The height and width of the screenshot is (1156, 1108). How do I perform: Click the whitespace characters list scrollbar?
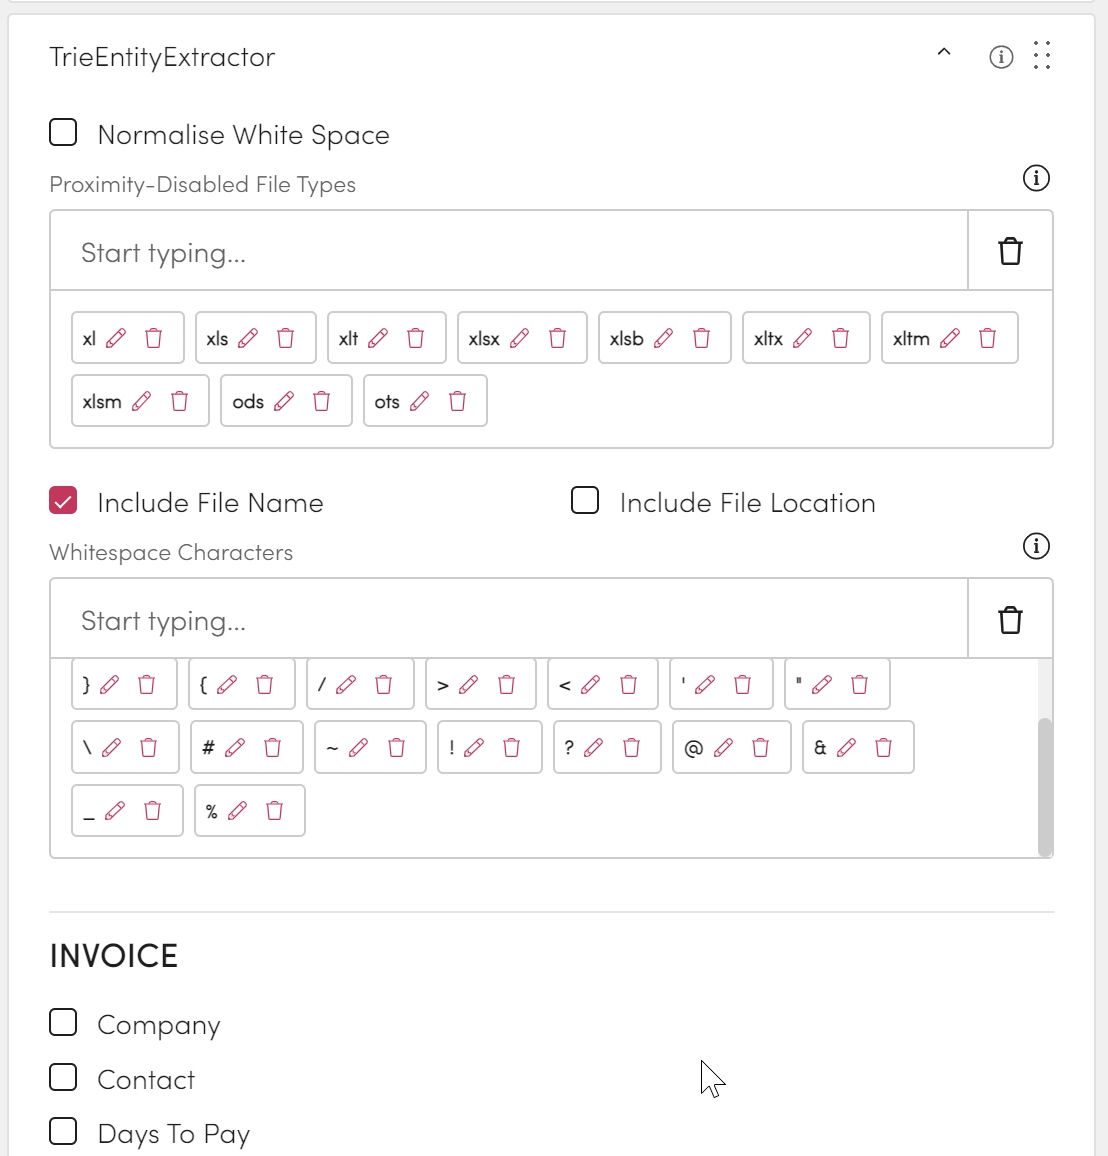click(1045, 786)
